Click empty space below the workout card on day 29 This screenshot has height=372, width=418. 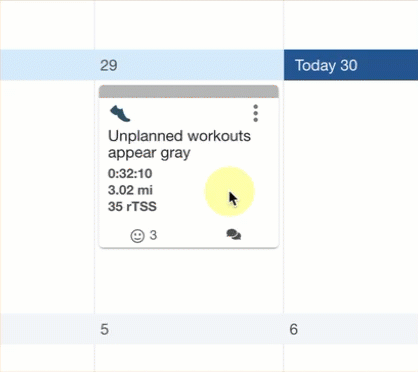click(x=189, y=281)
